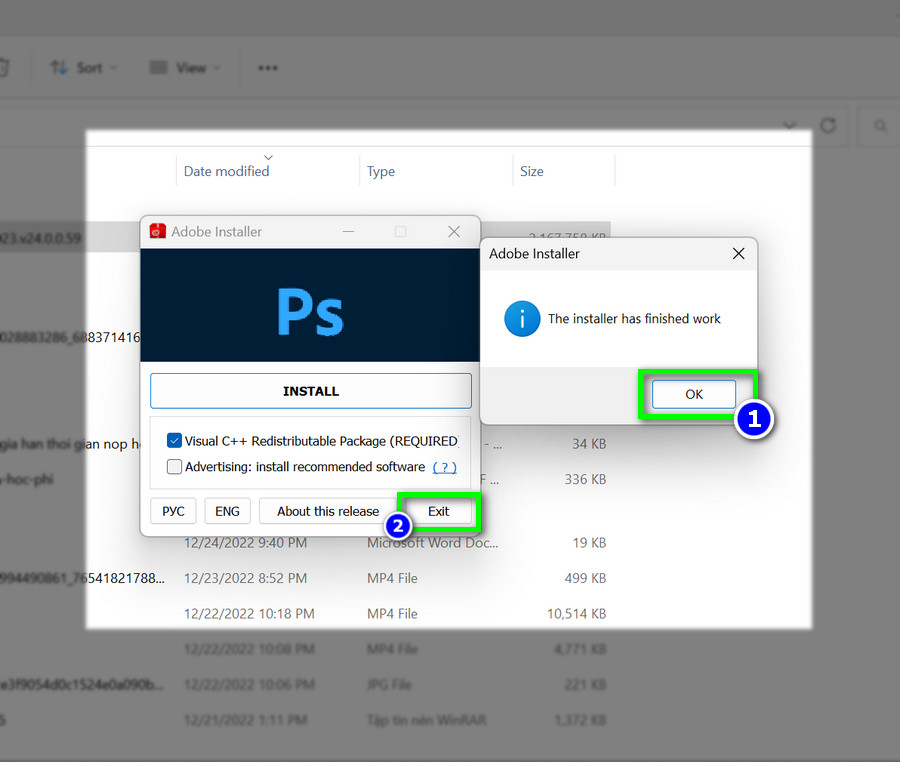This screenshot has height=762, width=900.
Task: Switch installer language to РУС
Action: [x=173, y=511]
